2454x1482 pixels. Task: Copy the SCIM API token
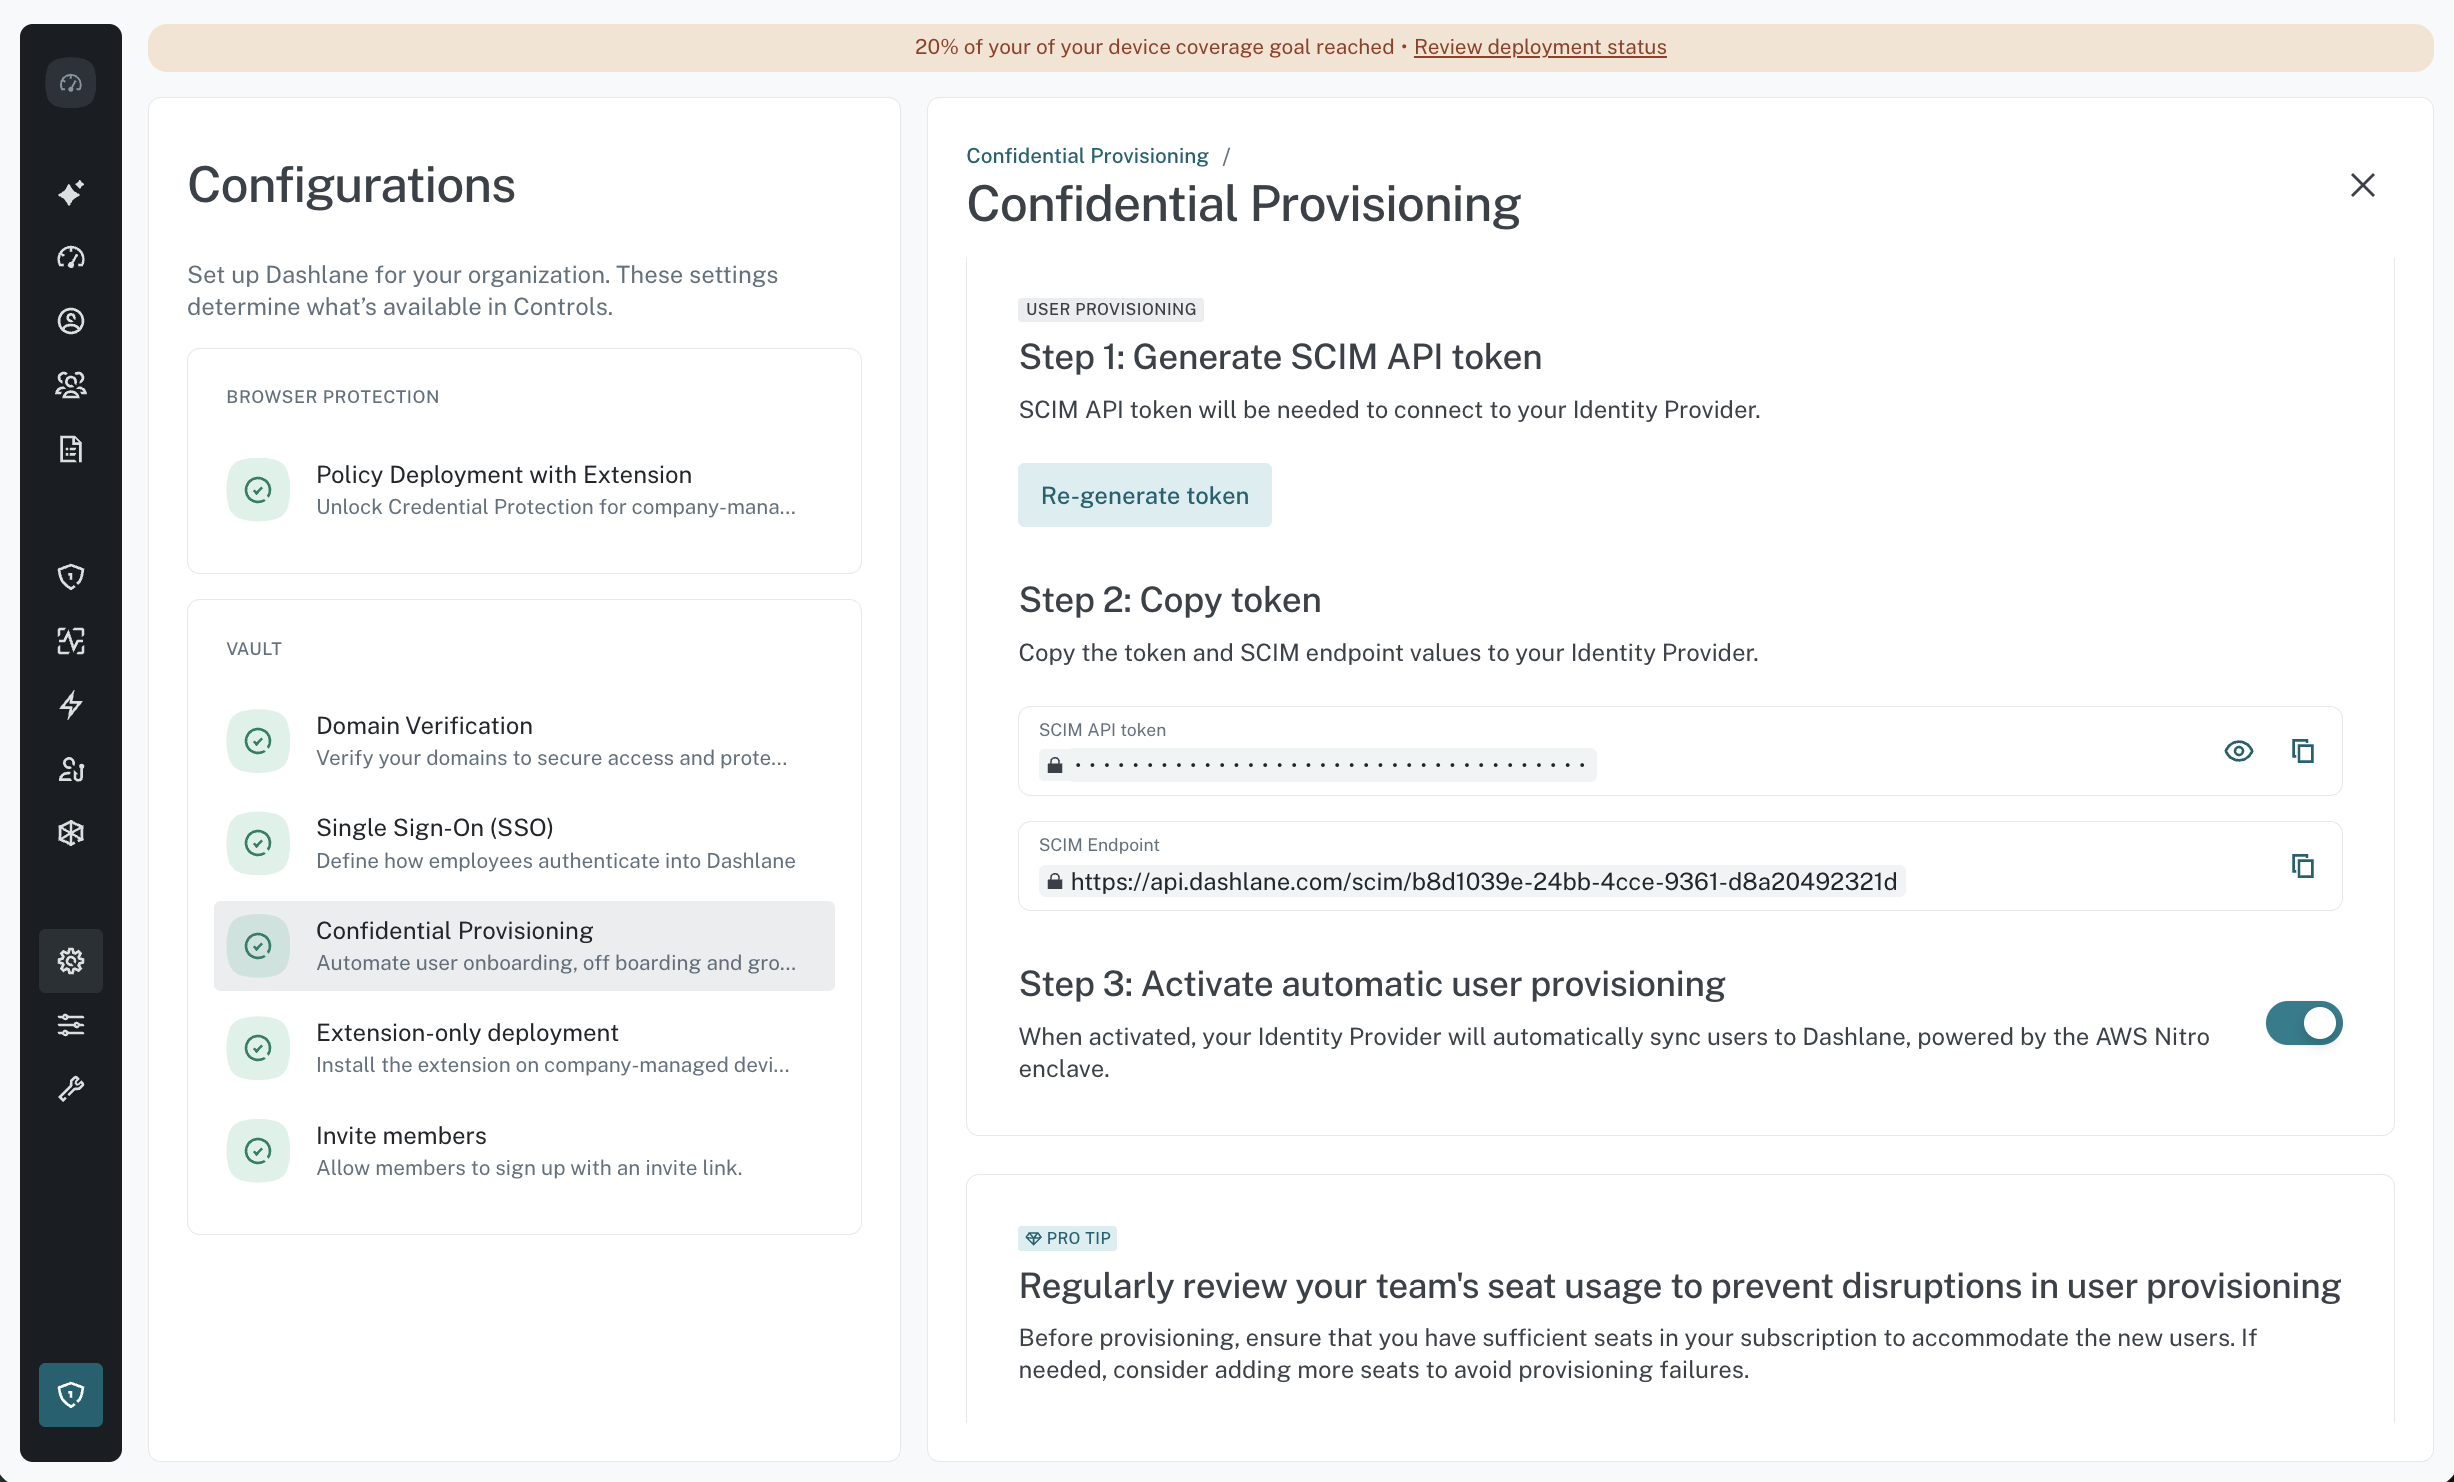[x=2303, y=751]
